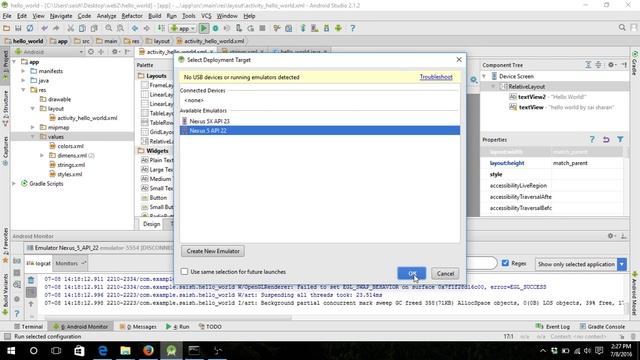Click the Search Everywhere magnifier icon

[622, 27]
